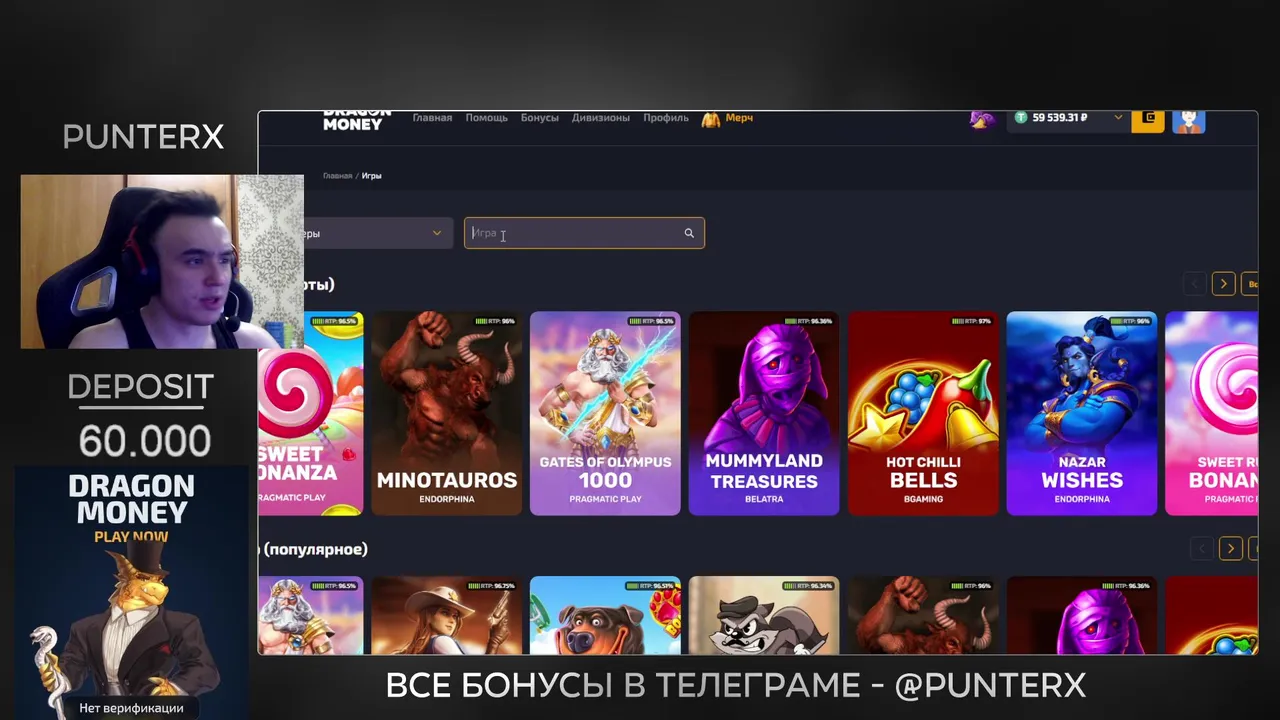The height and width of the screenshot is (720, 1280).
Task: Open Gates of Olympus 1000 card
Action: pyautogui.click(x=605, y=413)
